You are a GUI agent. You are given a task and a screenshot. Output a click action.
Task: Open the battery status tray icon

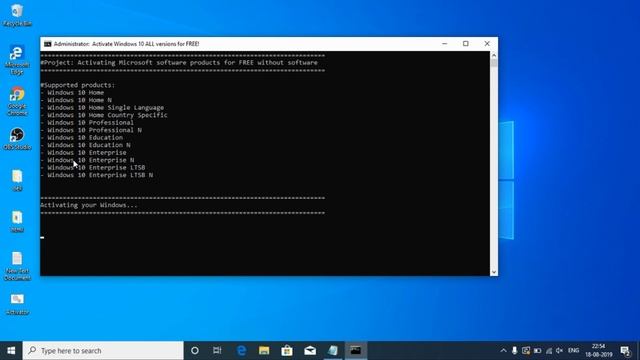(x=538, y=351)
